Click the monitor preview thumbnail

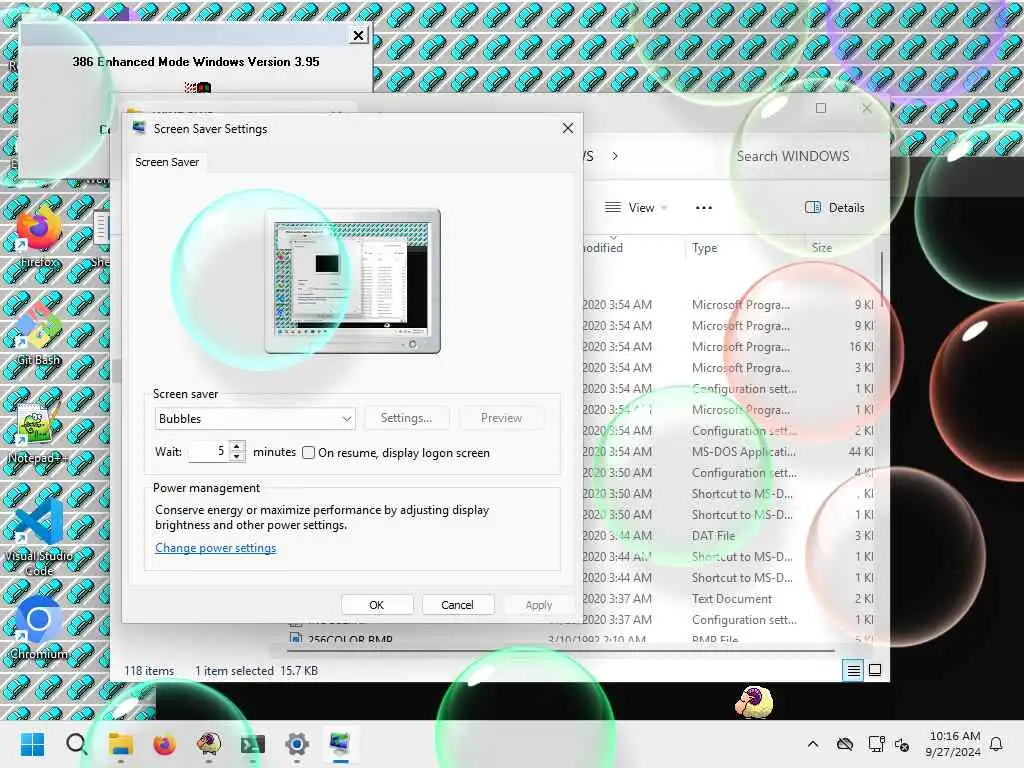(x=353, y=281)
